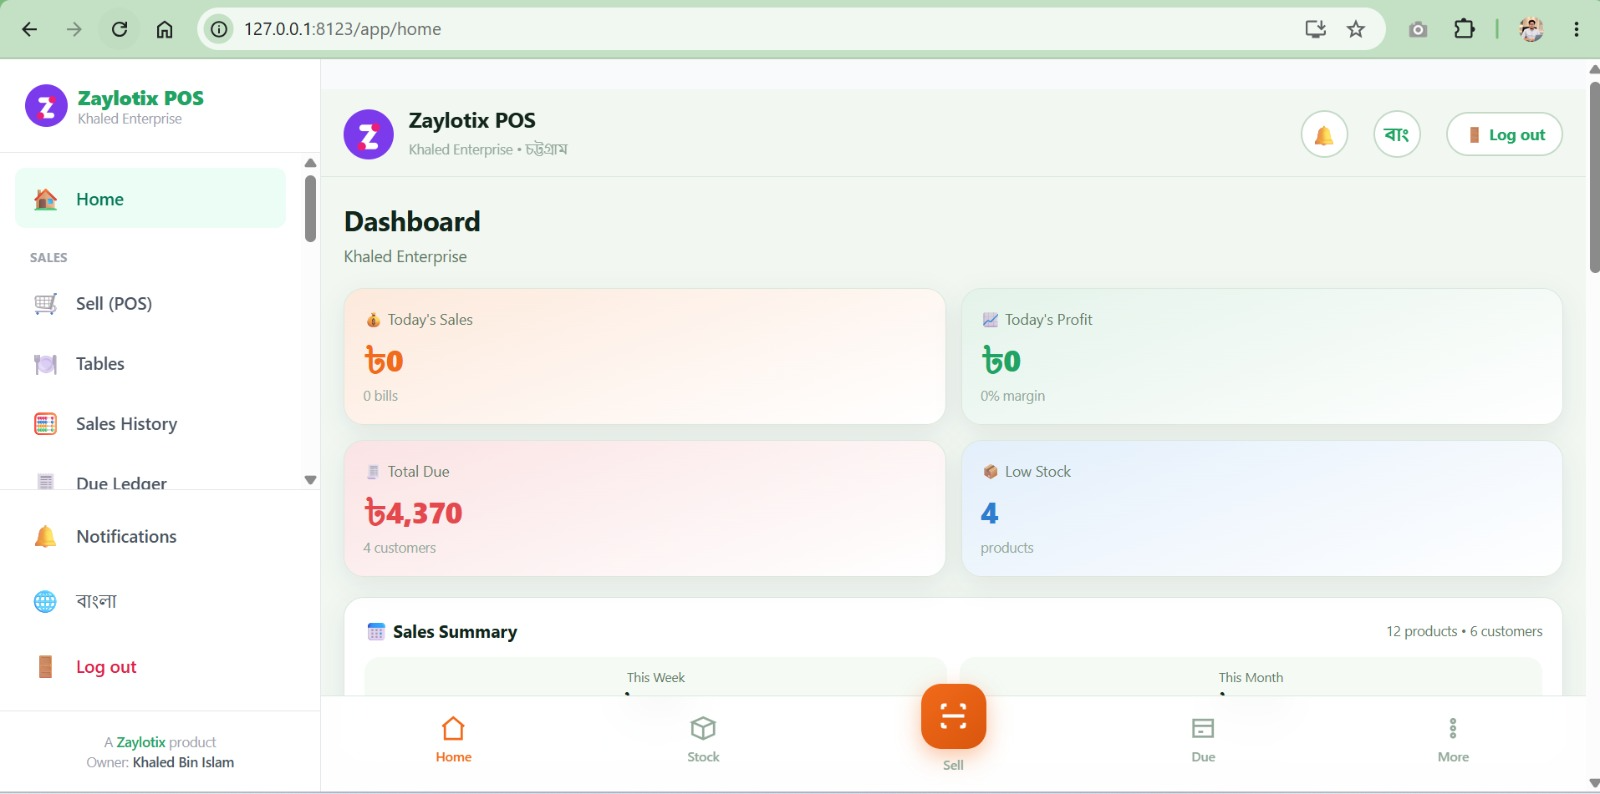This screenshot has width=1600, height=794.
Task: Switch language with the বাং header button
Action: [x=1397, y=134]
